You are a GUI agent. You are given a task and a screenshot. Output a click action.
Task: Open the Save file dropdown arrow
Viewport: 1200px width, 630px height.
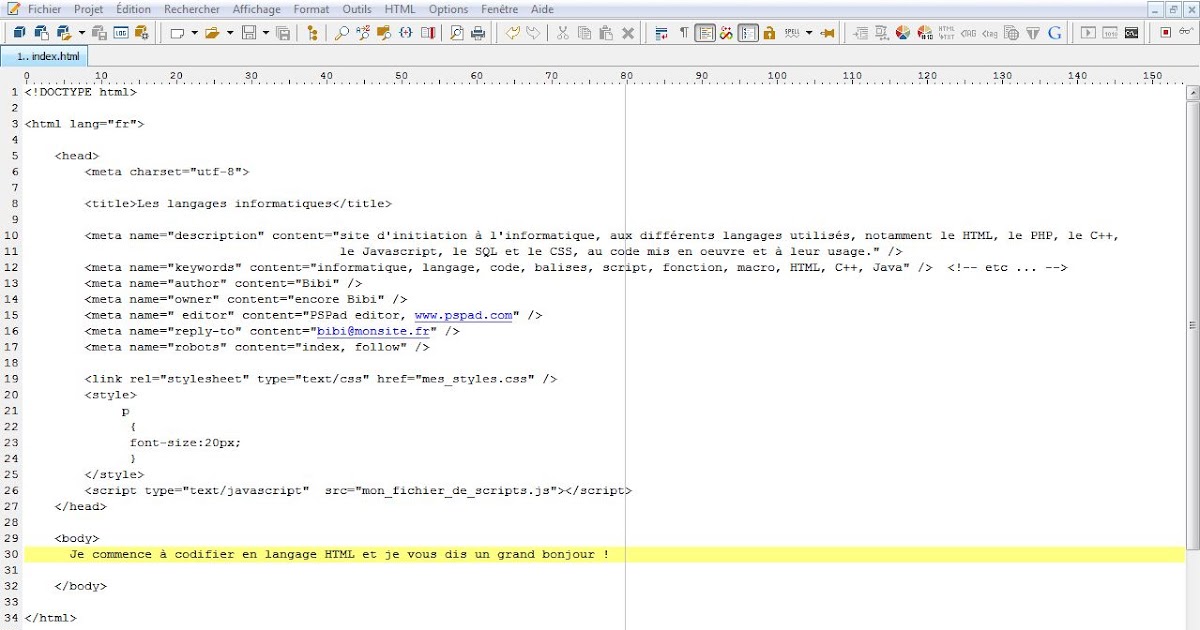coord(266,33)
